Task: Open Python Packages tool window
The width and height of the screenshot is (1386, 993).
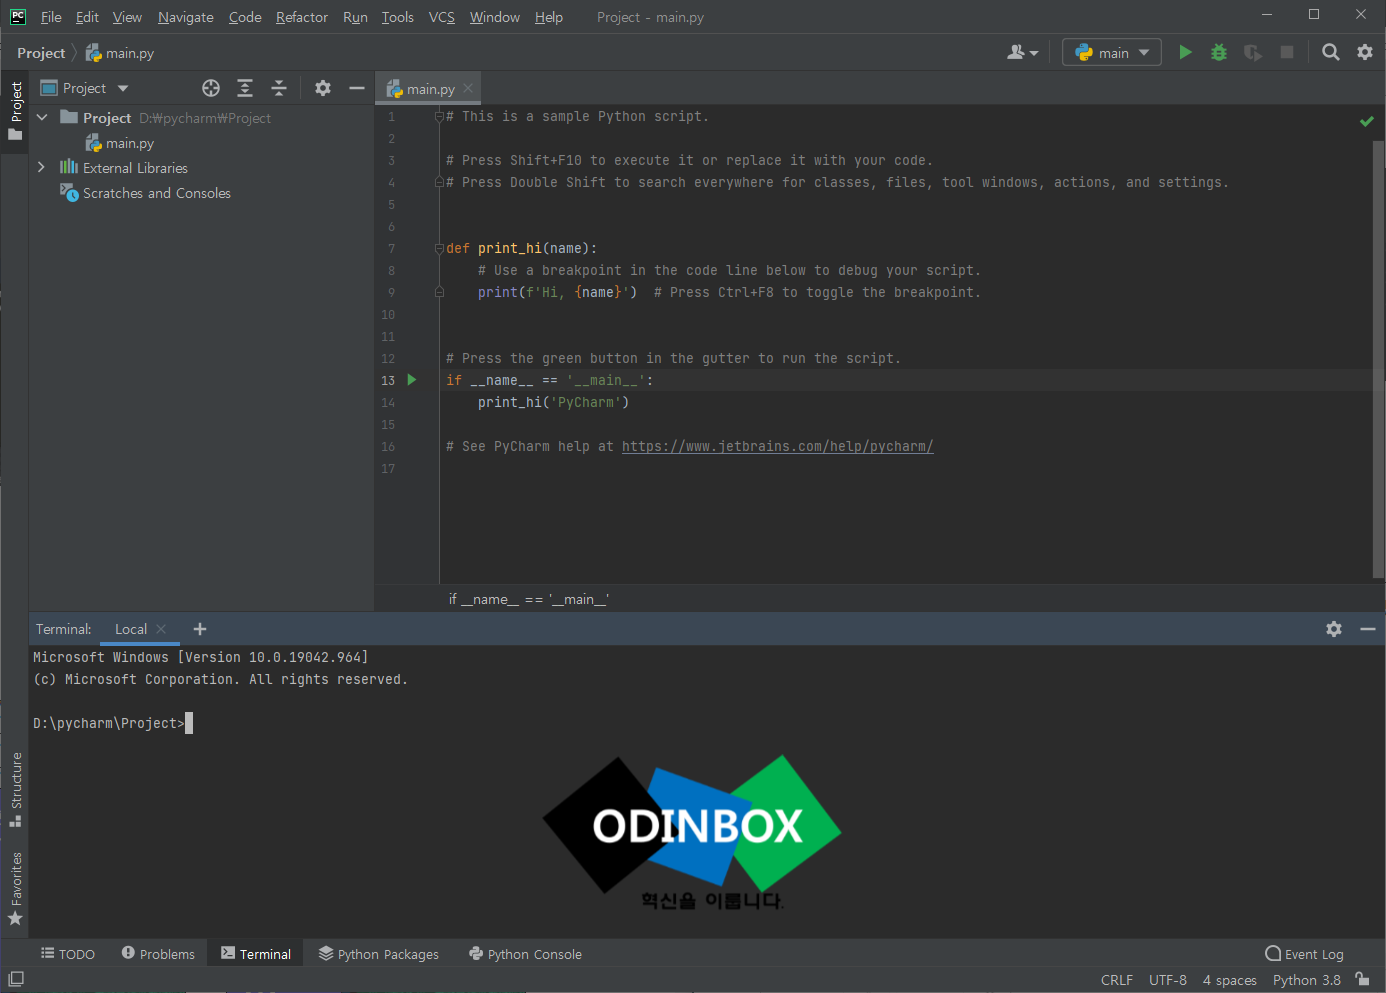Action: pyautogui.click(x=379, y=954)
